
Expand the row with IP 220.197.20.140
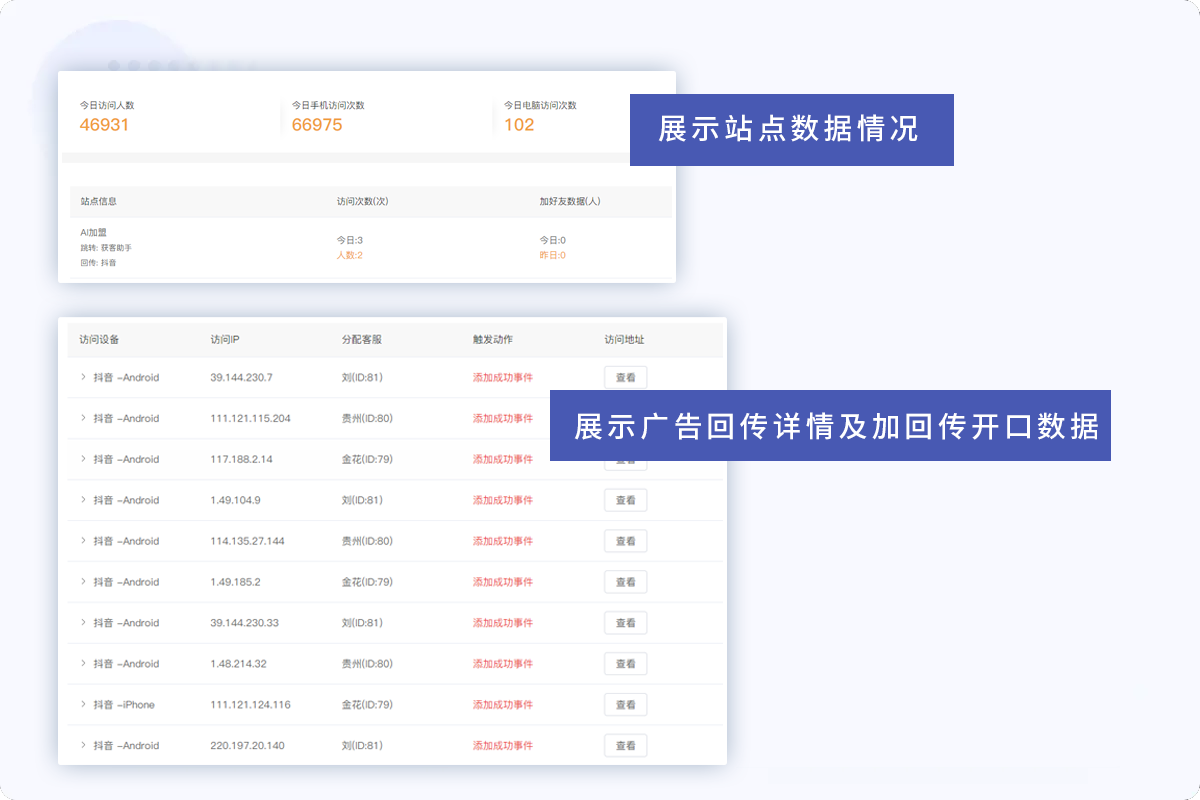(x=83, y=746)
